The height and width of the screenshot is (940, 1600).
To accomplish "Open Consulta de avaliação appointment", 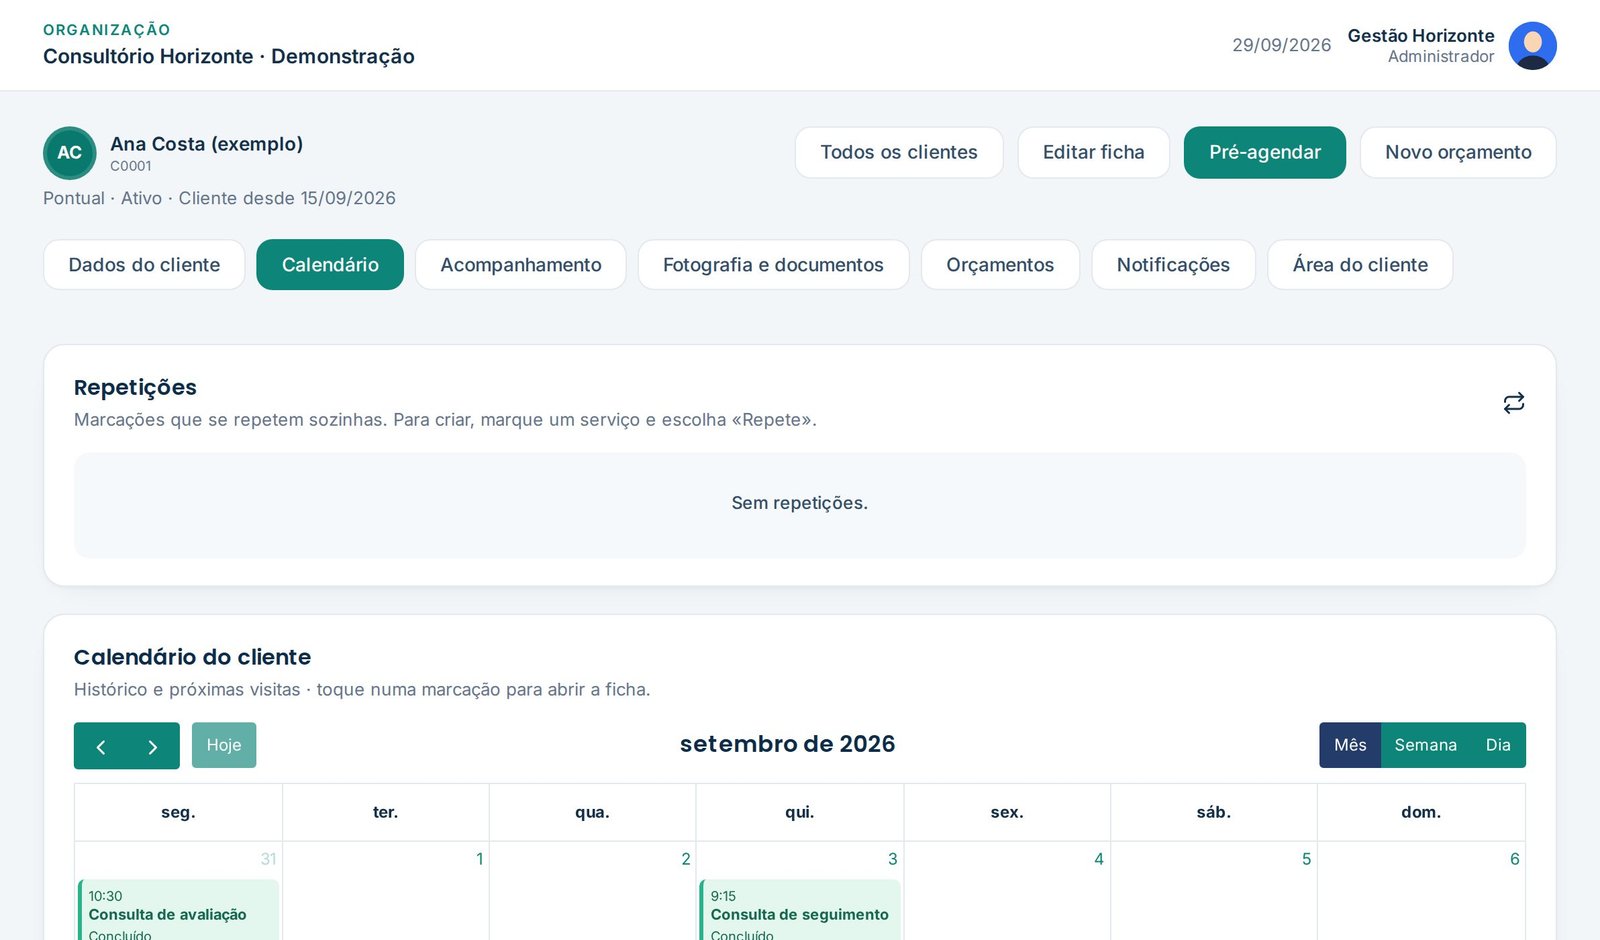I will coord(178,911).
